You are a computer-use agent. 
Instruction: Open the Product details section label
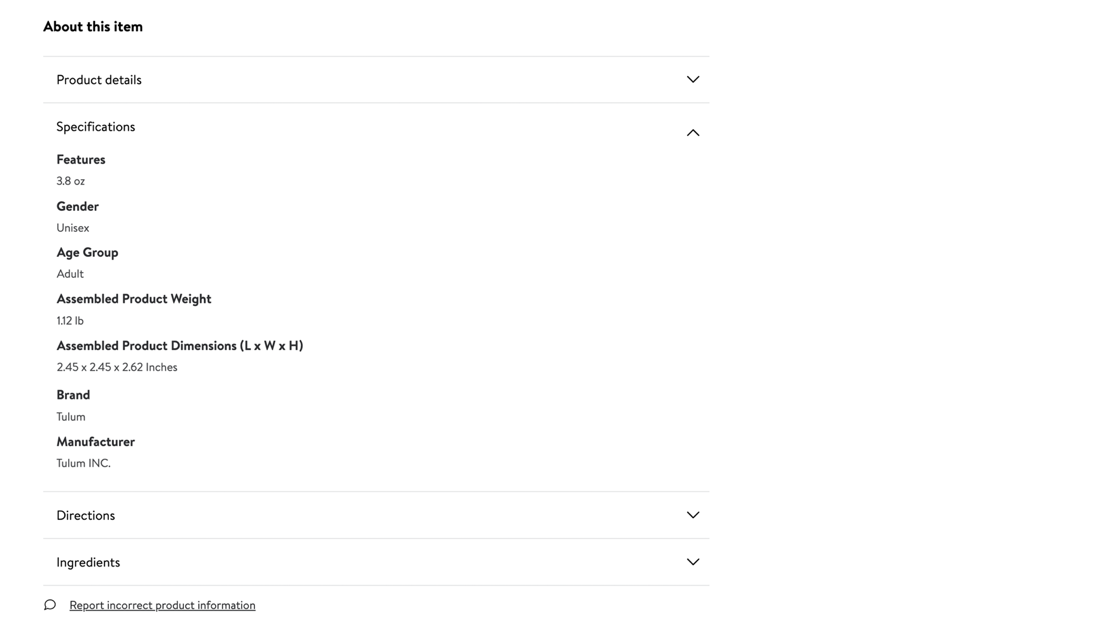[99, 80]
